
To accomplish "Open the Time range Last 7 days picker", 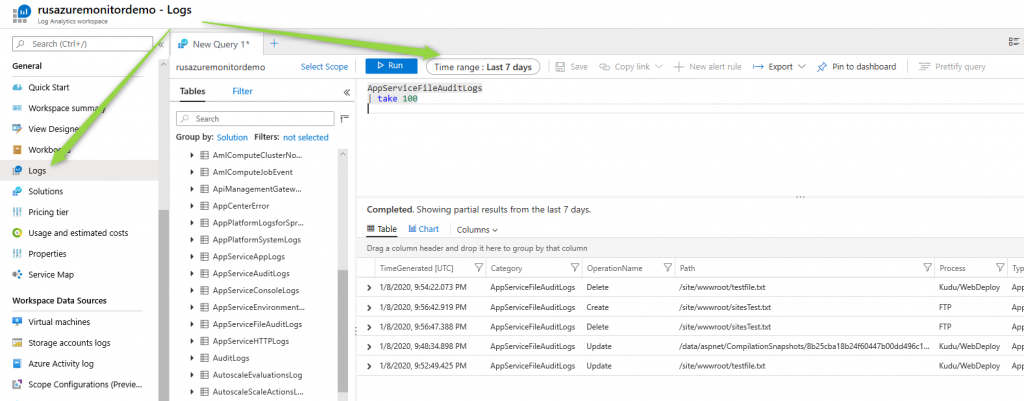I will coord(483,67).
